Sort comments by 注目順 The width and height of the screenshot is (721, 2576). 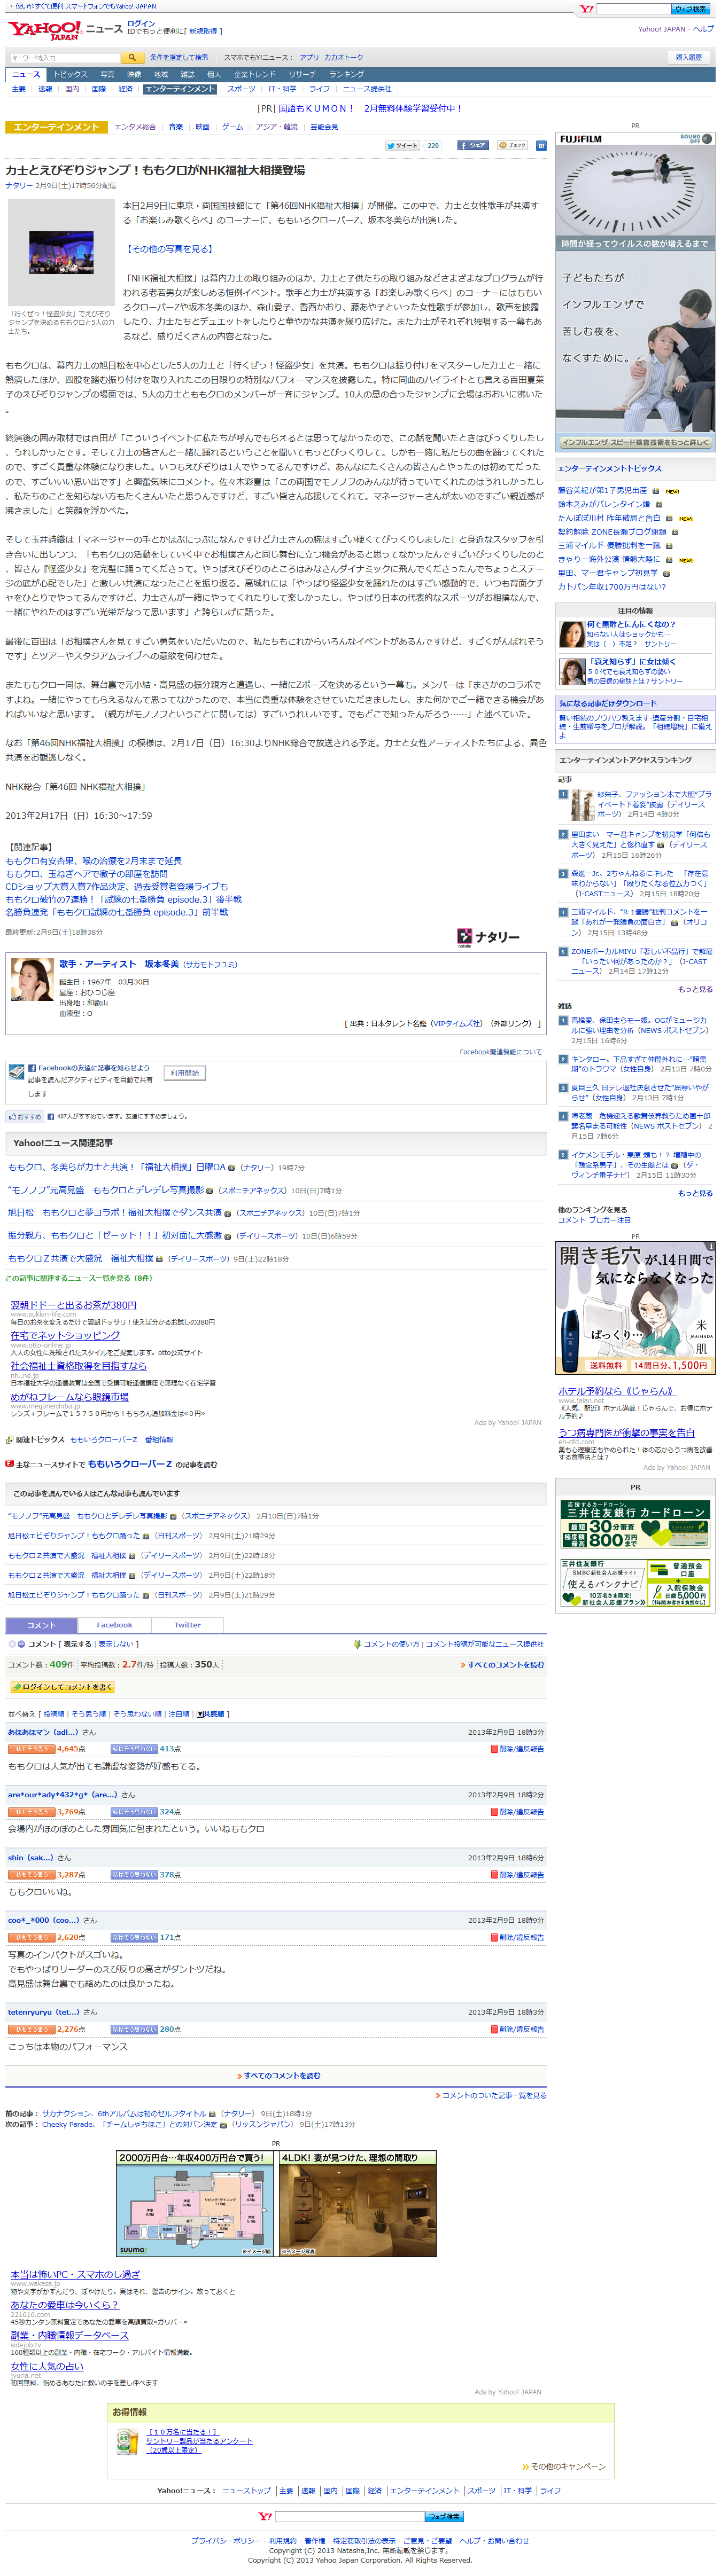pyautogui.click(x=179, y=1714)
